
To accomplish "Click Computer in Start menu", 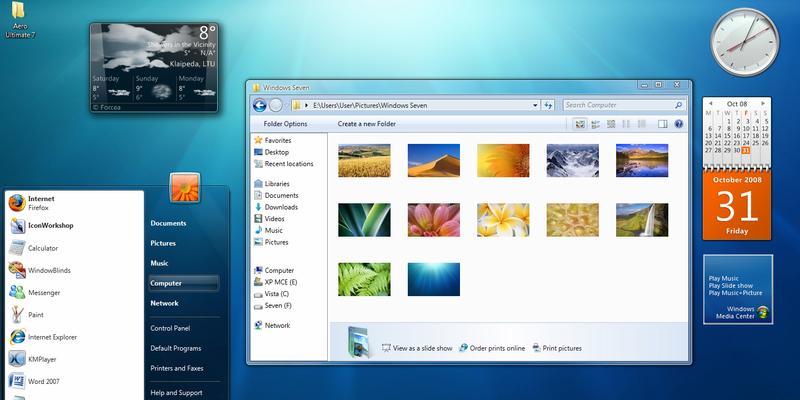I will click(x=184, y=283).
